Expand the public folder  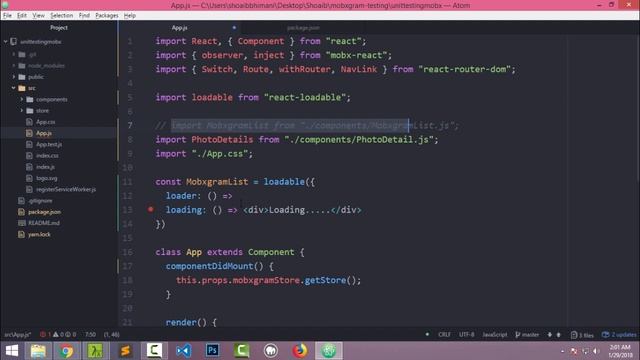pos(14,77)
